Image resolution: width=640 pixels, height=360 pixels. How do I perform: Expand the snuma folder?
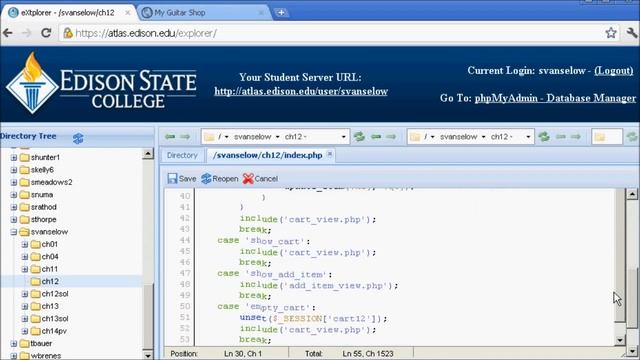14,195
